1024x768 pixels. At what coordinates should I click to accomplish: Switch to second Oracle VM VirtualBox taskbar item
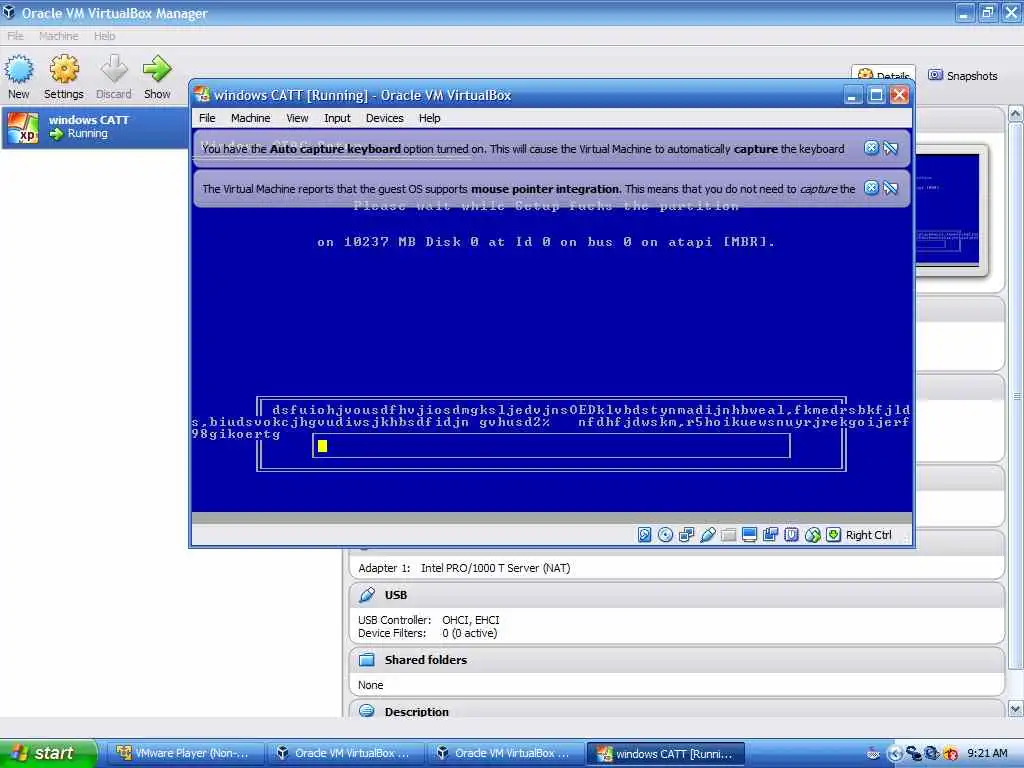pyautogui.click(x=505, y=753)
